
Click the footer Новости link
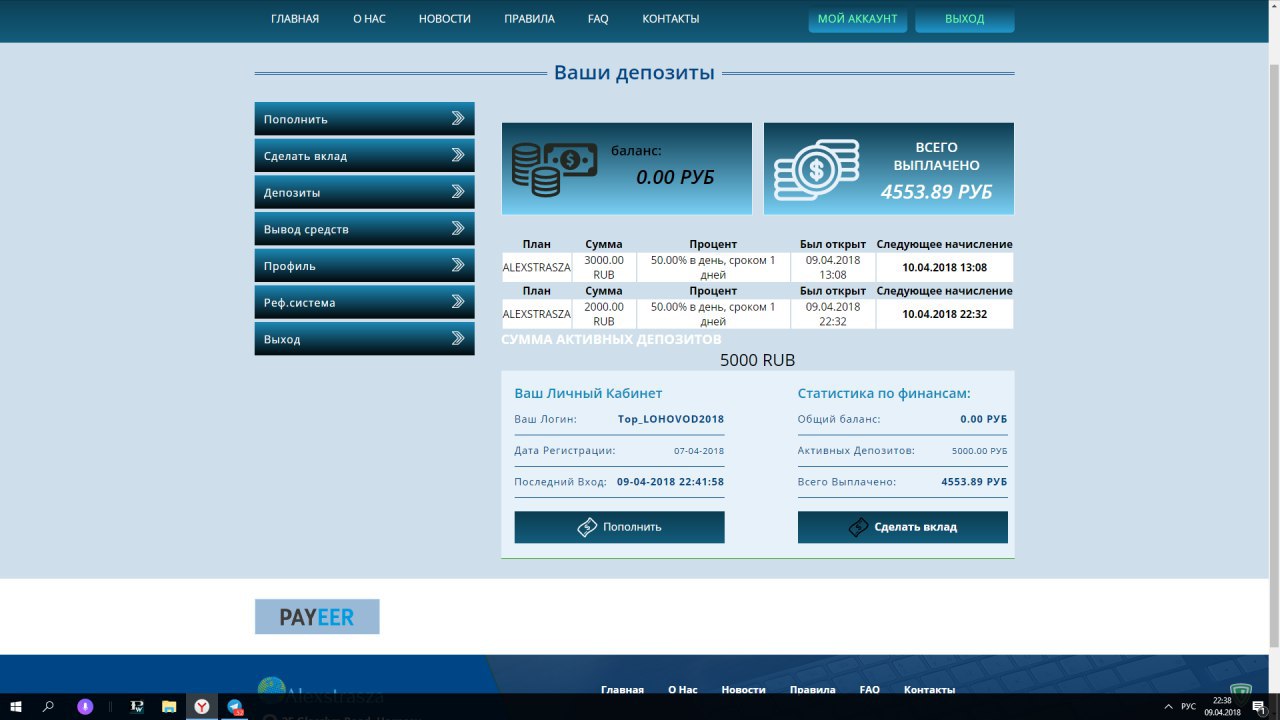coord(743,689)
